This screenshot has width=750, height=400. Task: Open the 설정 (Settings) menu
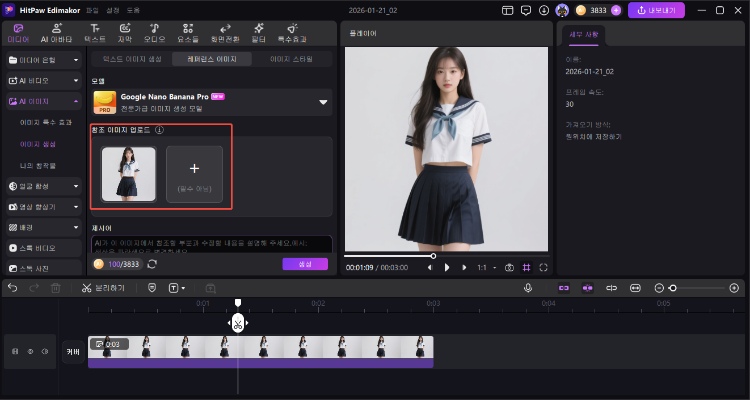tap(113, 10)
